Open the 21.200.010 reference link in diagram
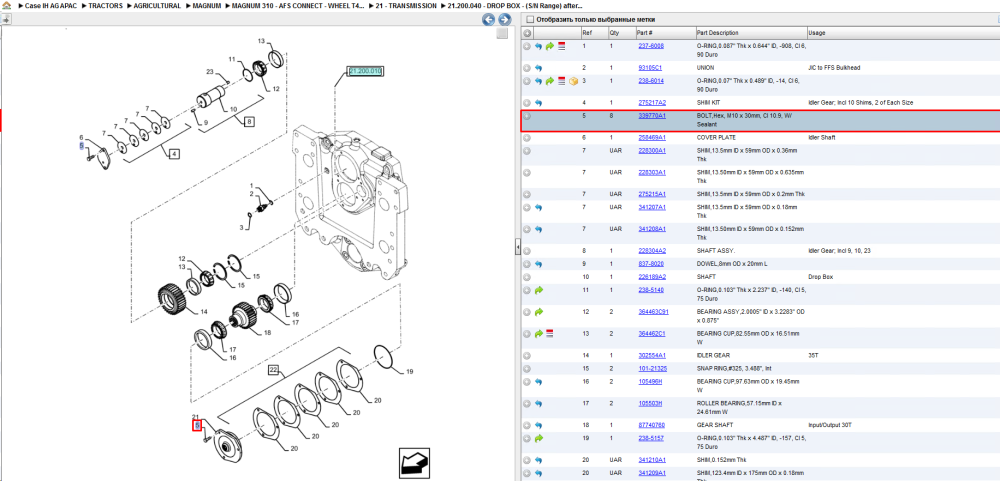1000x481 pixels. click(365, 71)
